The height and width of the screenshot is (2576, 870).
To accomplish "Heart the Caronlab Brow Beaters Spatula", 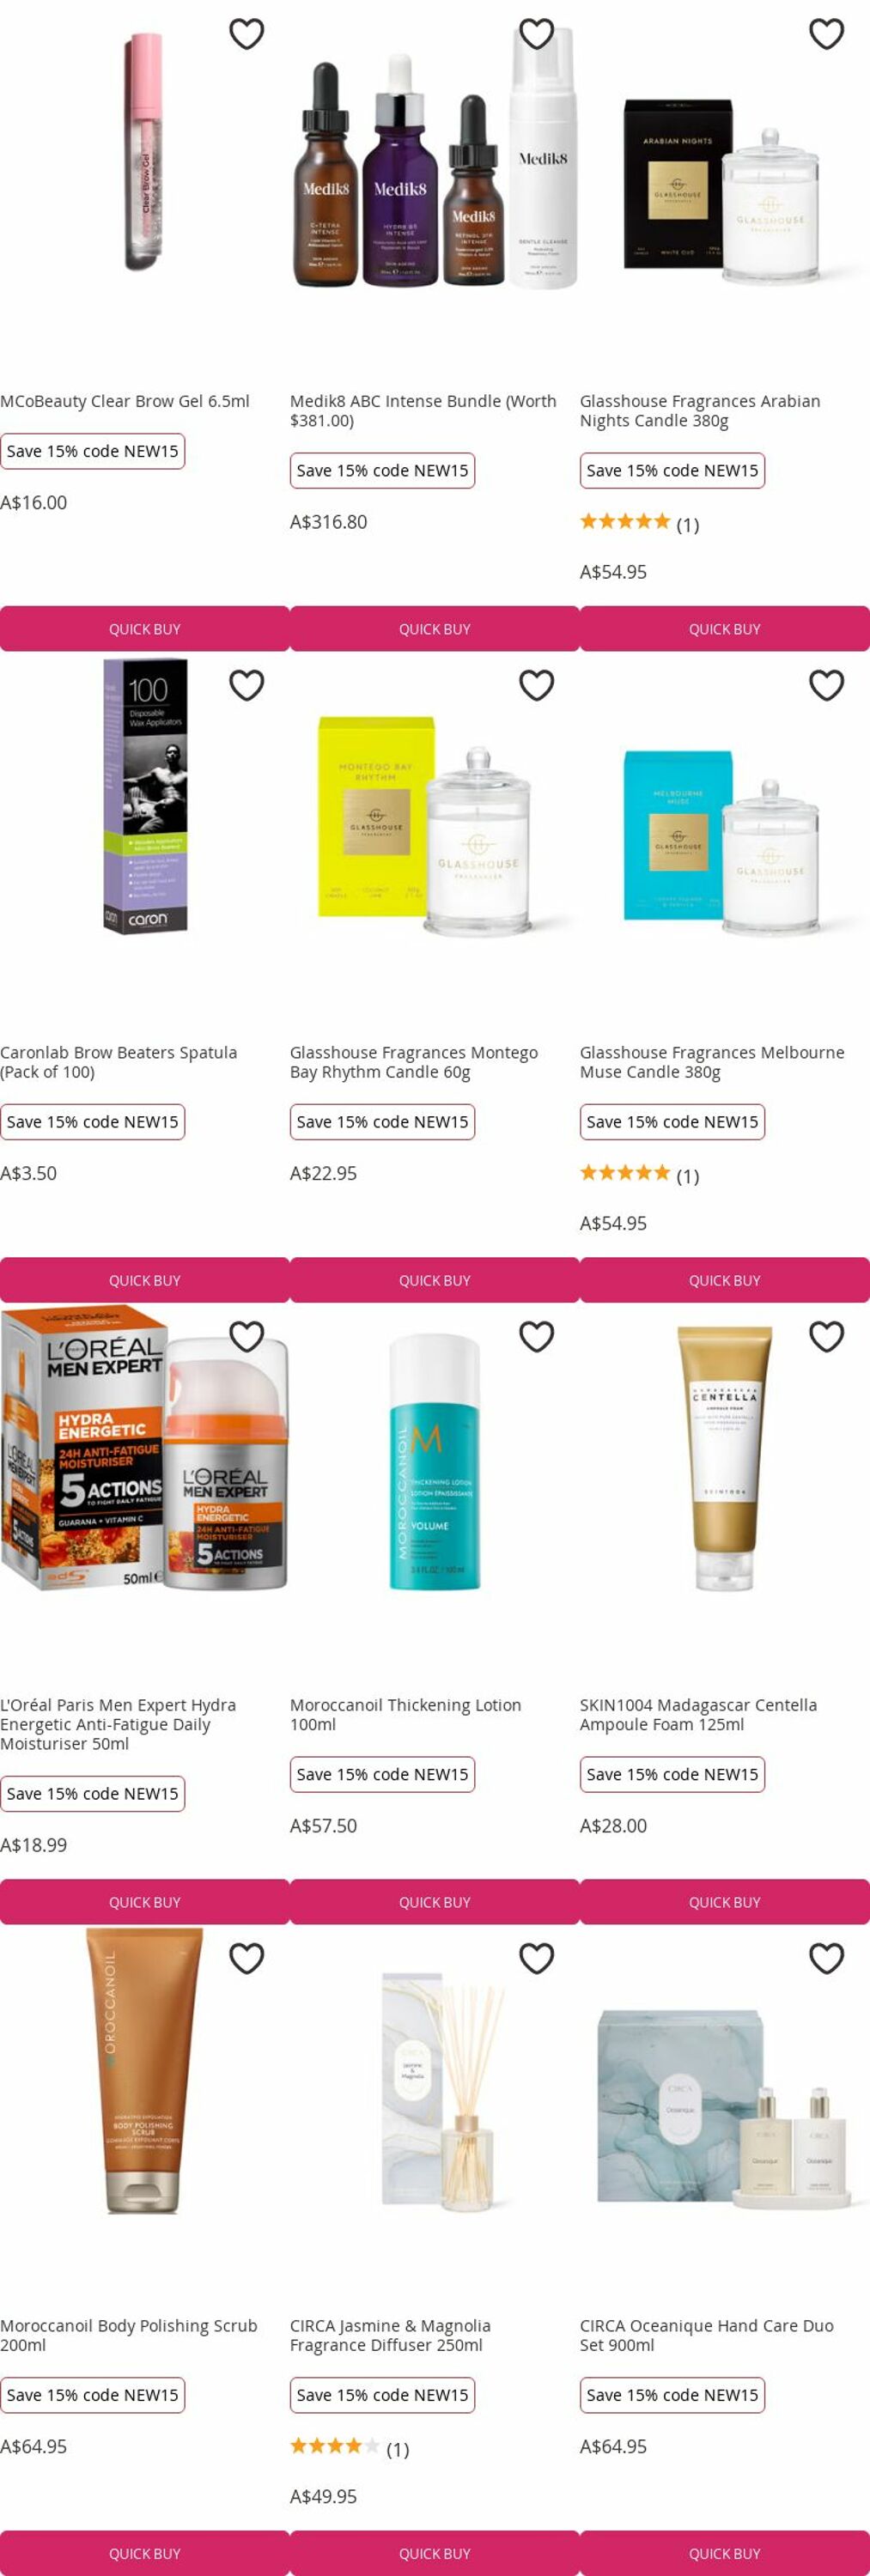I will pos(246,685).
